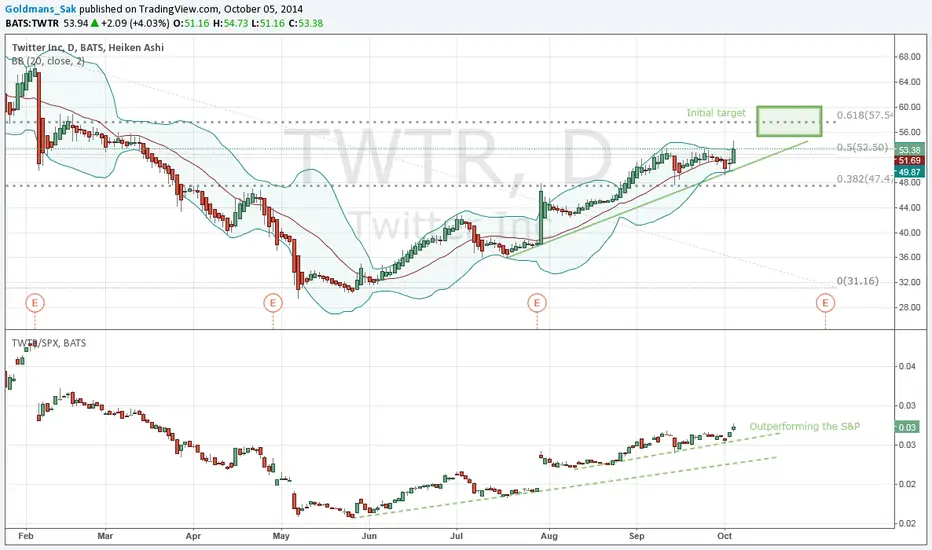The width and height of the screenshot is (932, 550).
Task: Click the Feb label on time axis
Action: [x=26, y=536]
